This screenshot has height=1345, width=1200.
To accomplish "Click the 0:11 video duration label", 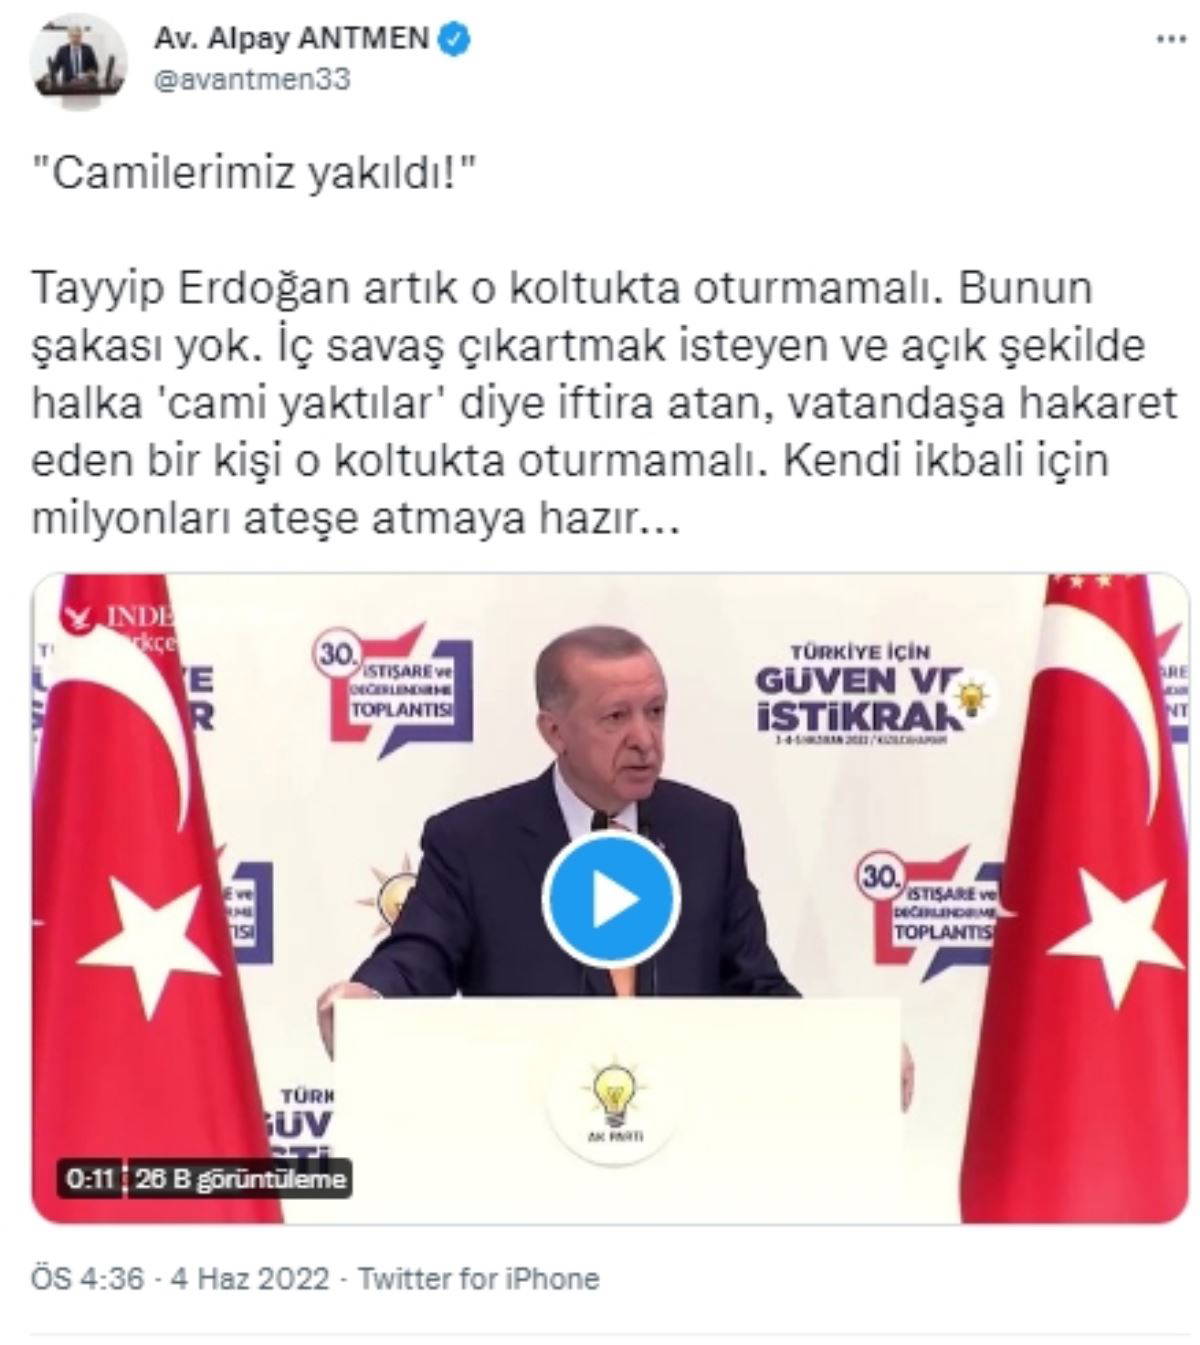I will (89, 1179).
